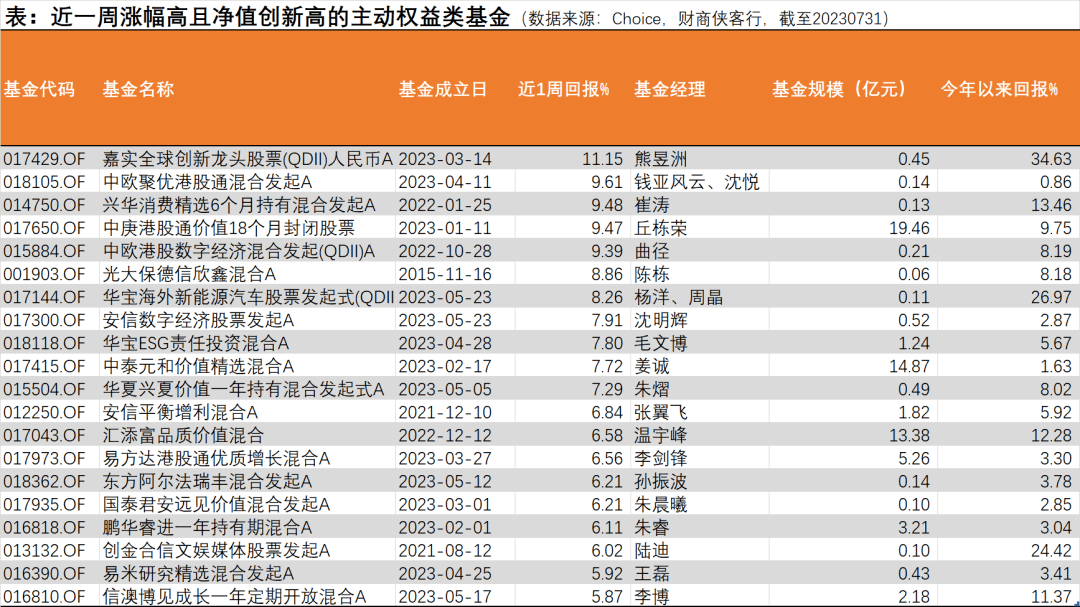
Task: Click the 基金规模（亿元）column header
Action: tap(838, 89)
